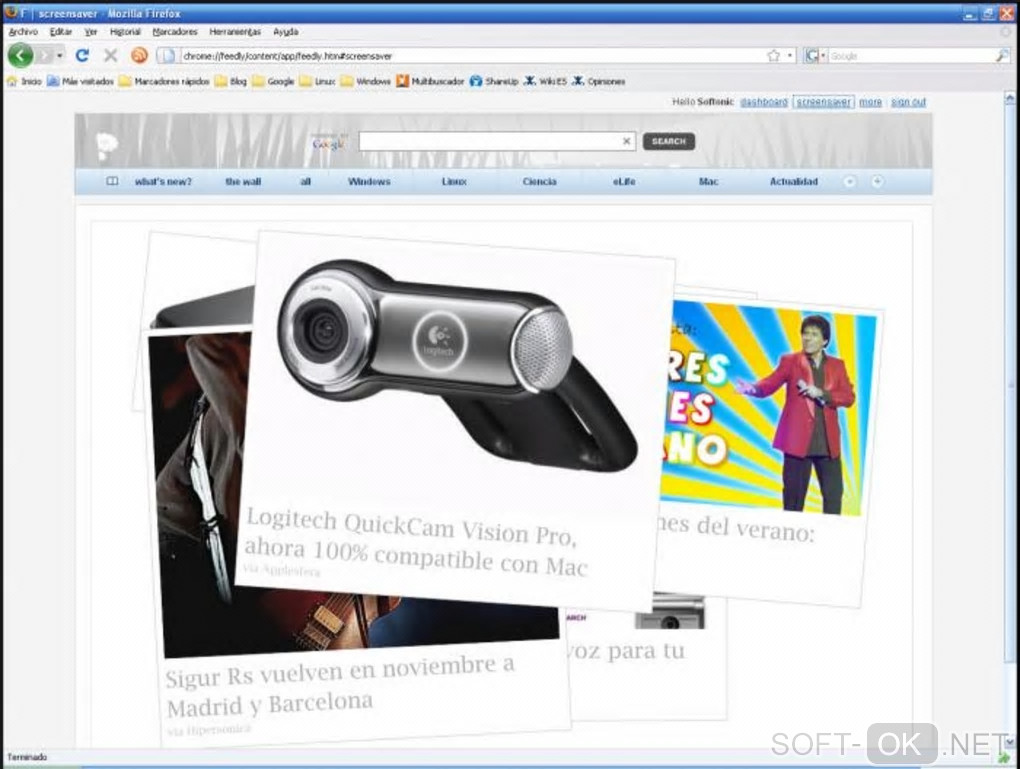This screenshot has height=769, width=1020.
Task: Click inside the feedly search text field
Action: pos(489,141)
